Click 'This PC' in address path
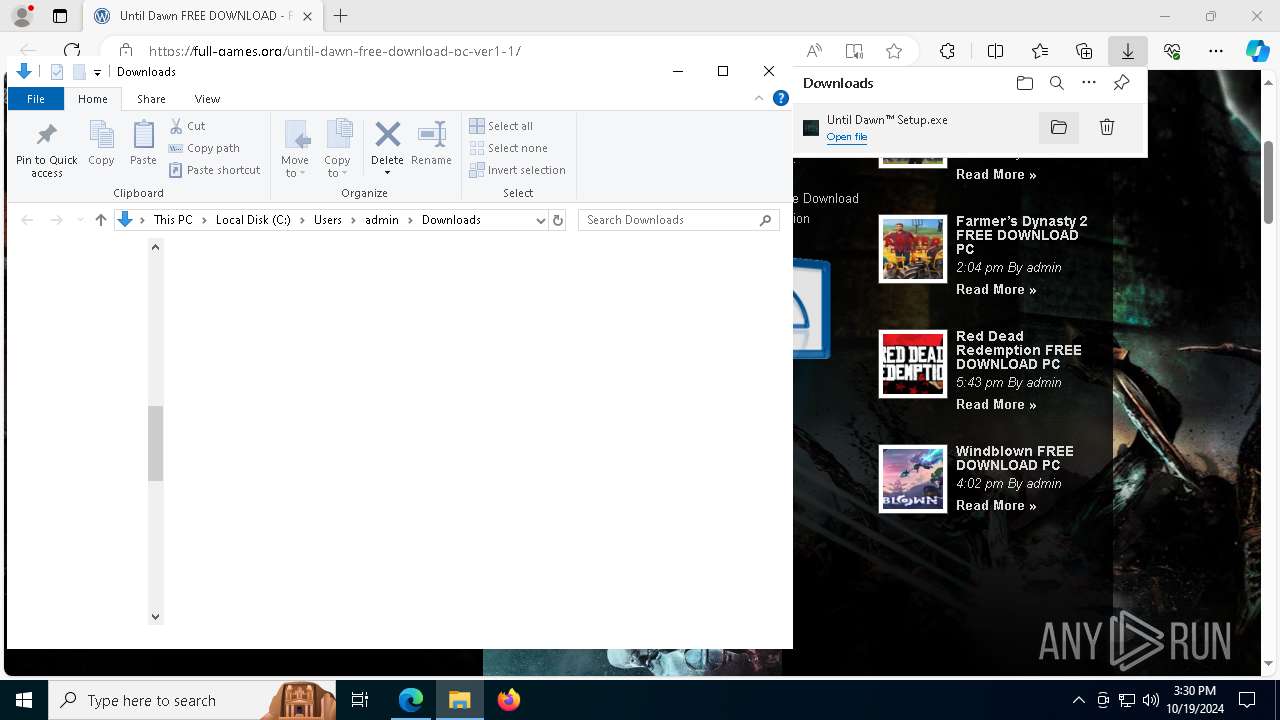The width and height of the screenshot is (1280, 720). pyautogui.click(x=173, y=220)
